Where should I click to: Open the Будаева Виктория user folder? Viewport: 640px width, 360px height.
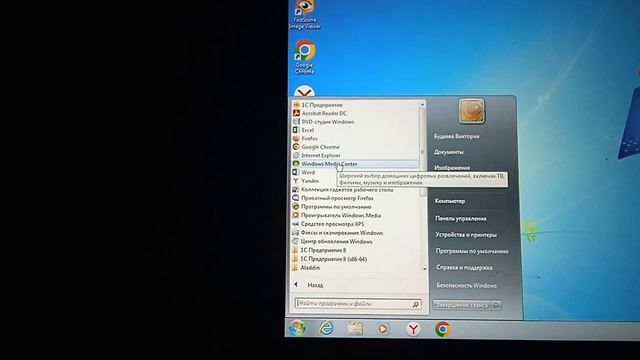[456, 136]
